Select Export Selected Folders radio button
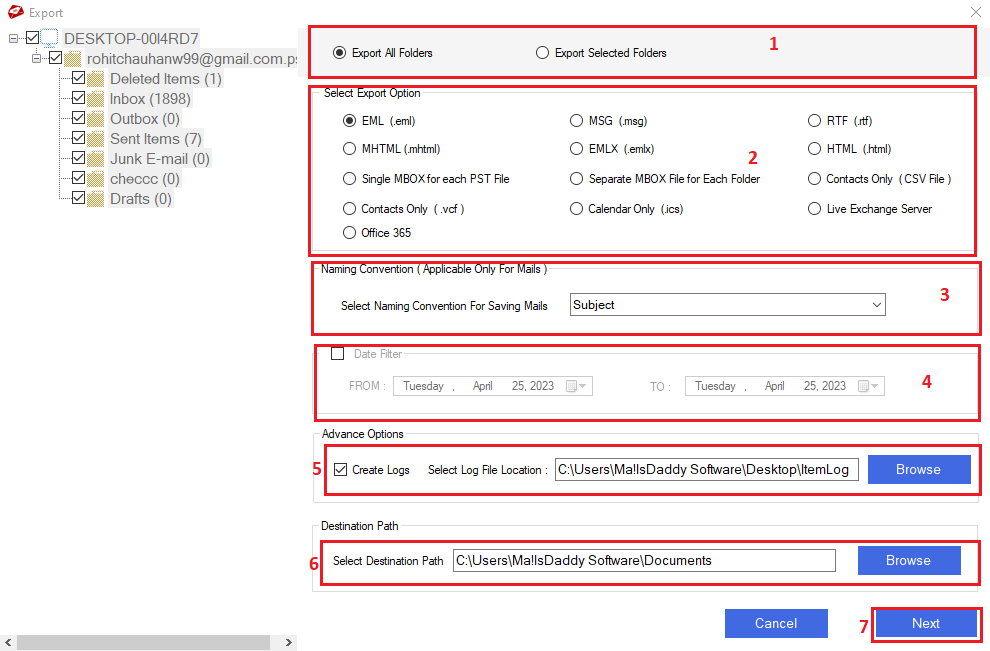990x651 pixels. [542, 53]
